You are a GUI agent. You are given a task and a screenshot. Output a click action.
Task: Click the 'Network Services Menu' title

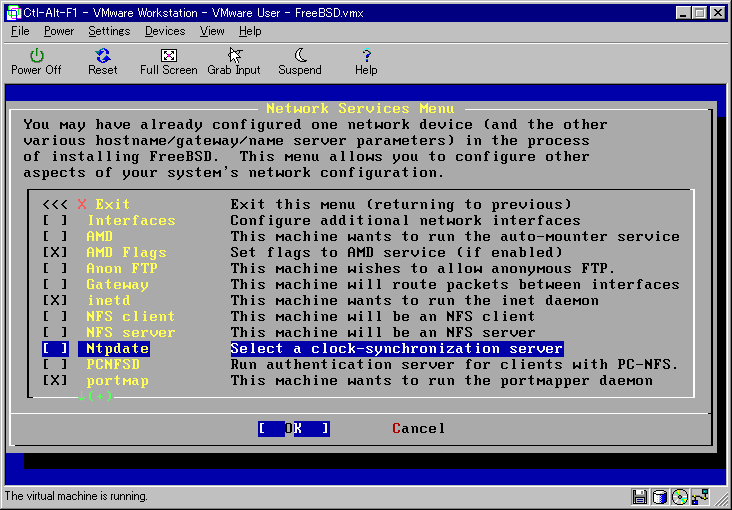[360, 109]
